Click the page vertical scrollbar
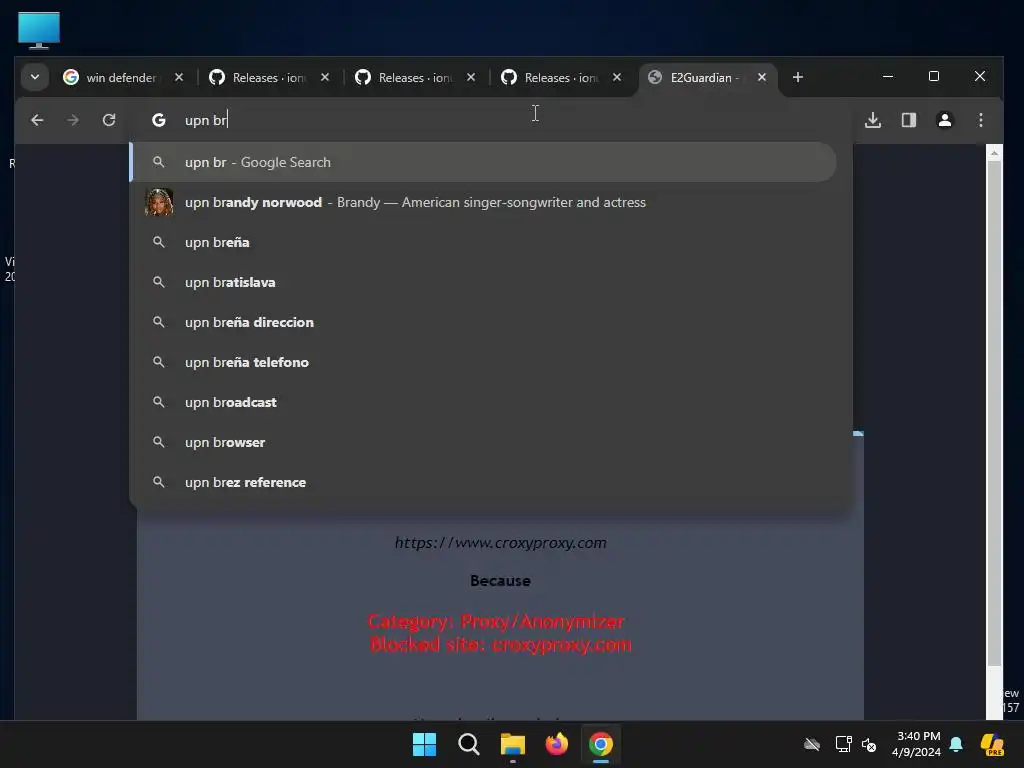1024x768 pixels. pos(994,413)
